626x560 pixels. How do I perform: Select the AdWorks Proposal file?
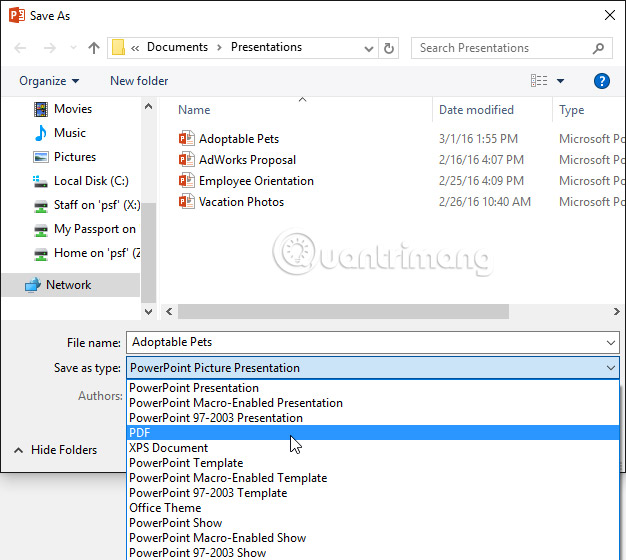[248, 160]
